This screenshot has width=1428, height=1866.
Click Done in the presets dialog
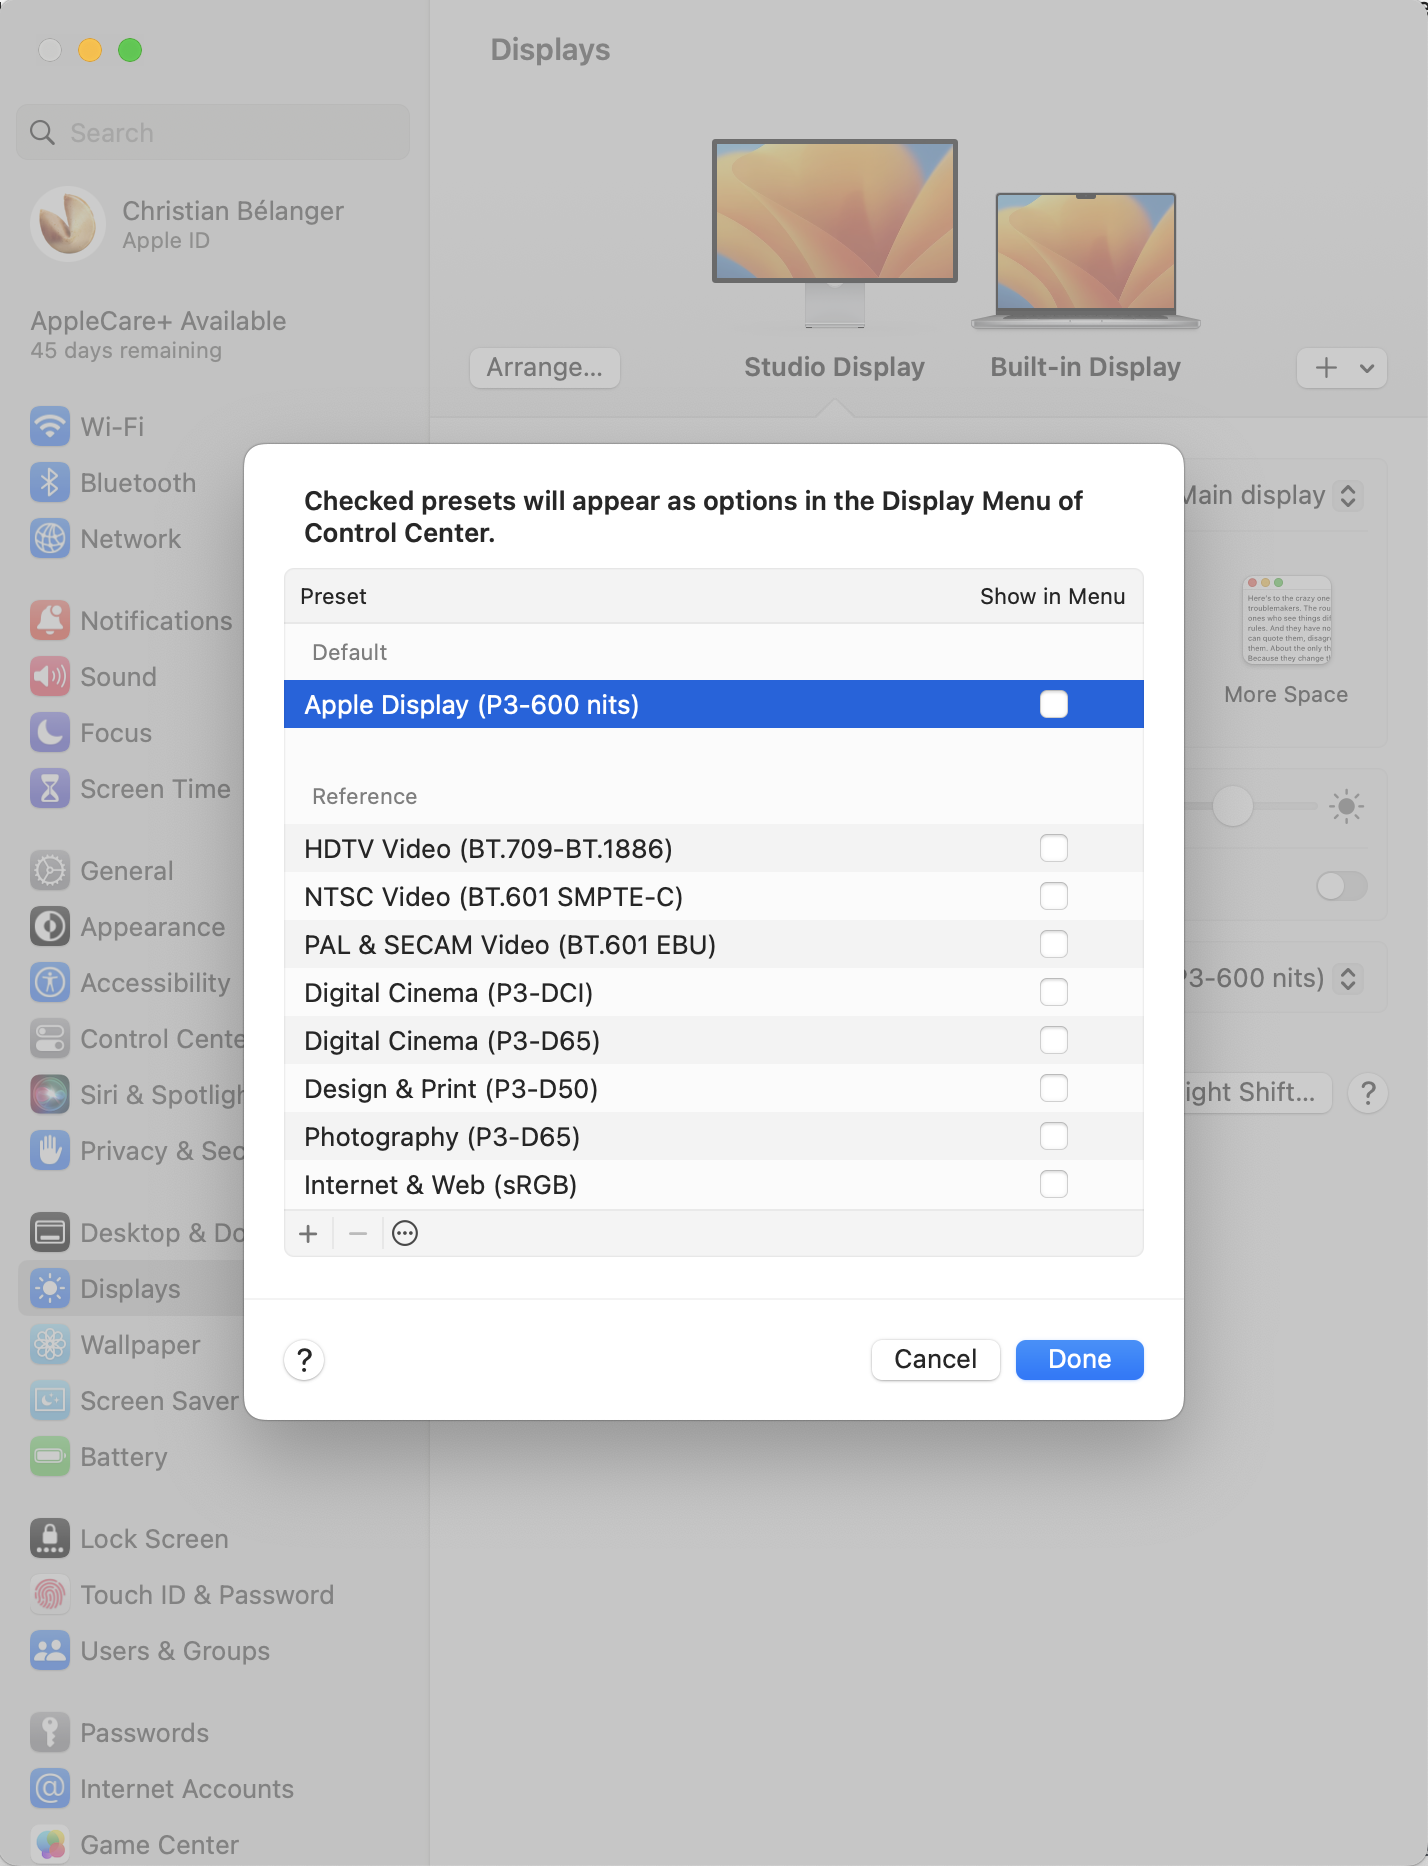1080,1360
